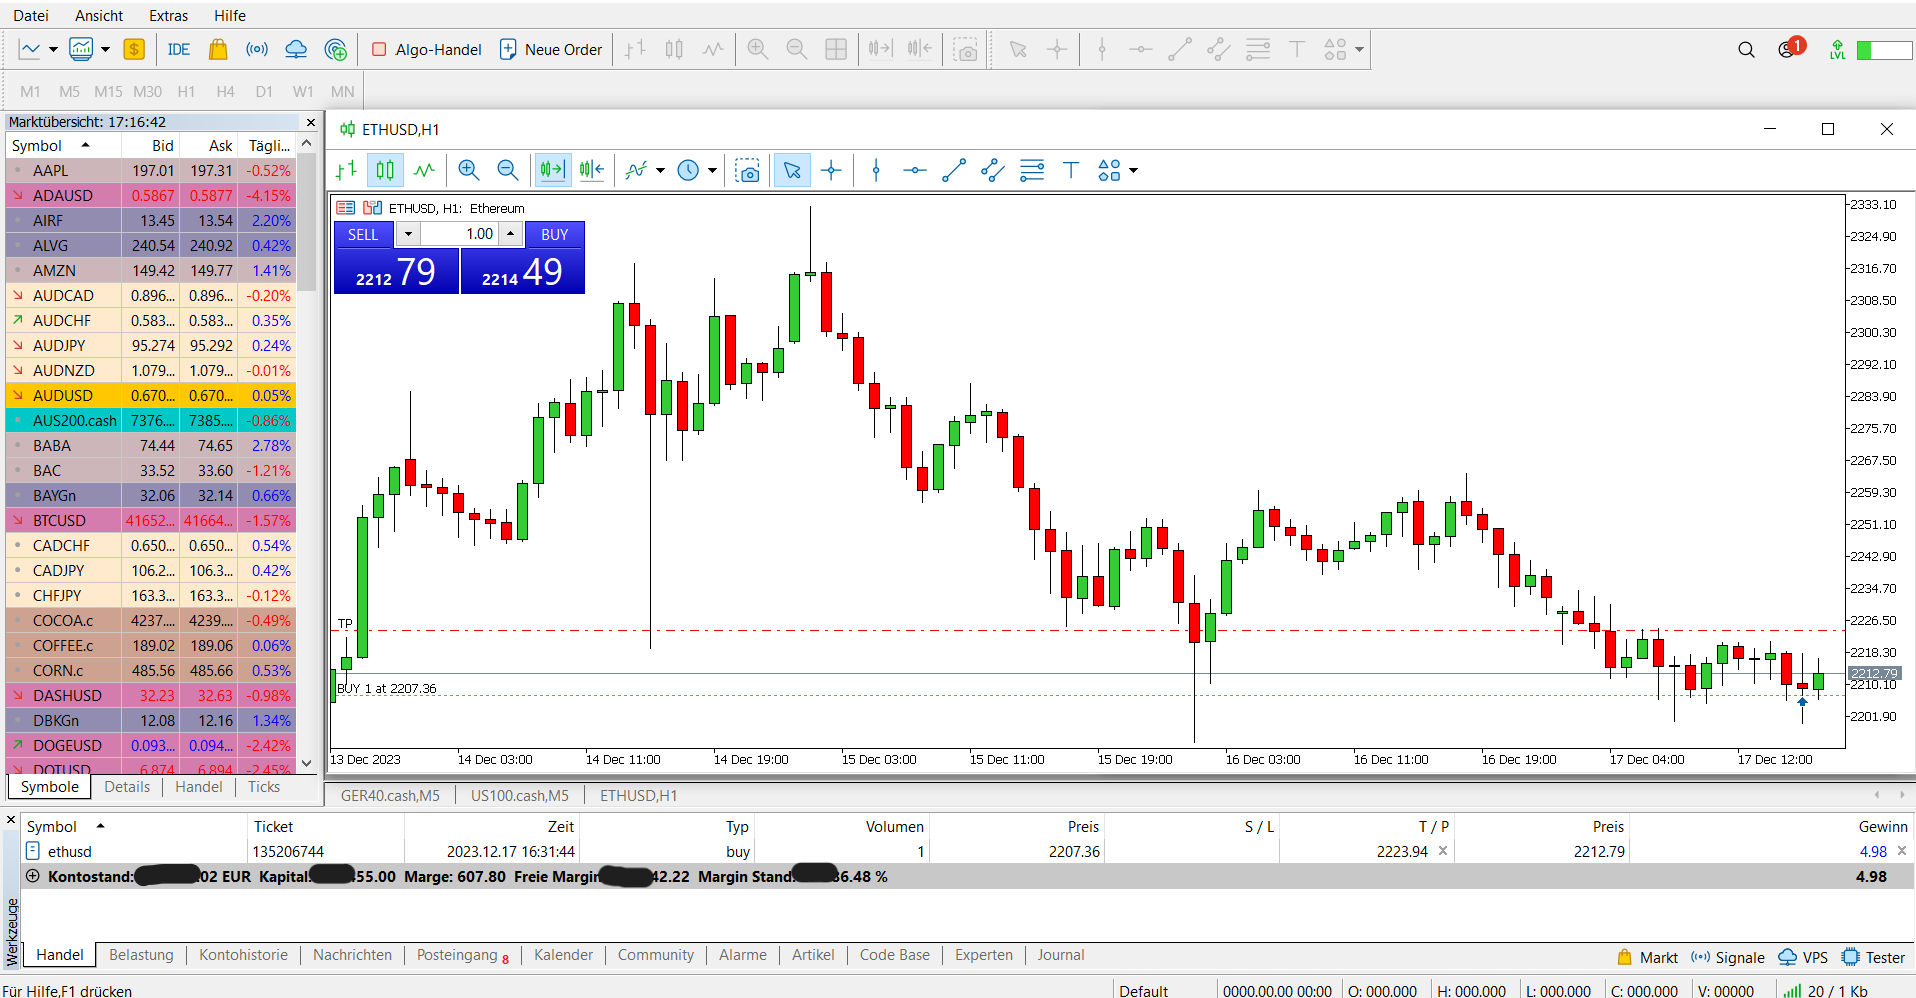1916x998 pixels.
Task: Toggle the chart shift from right edge
Action: pos(591,170)
